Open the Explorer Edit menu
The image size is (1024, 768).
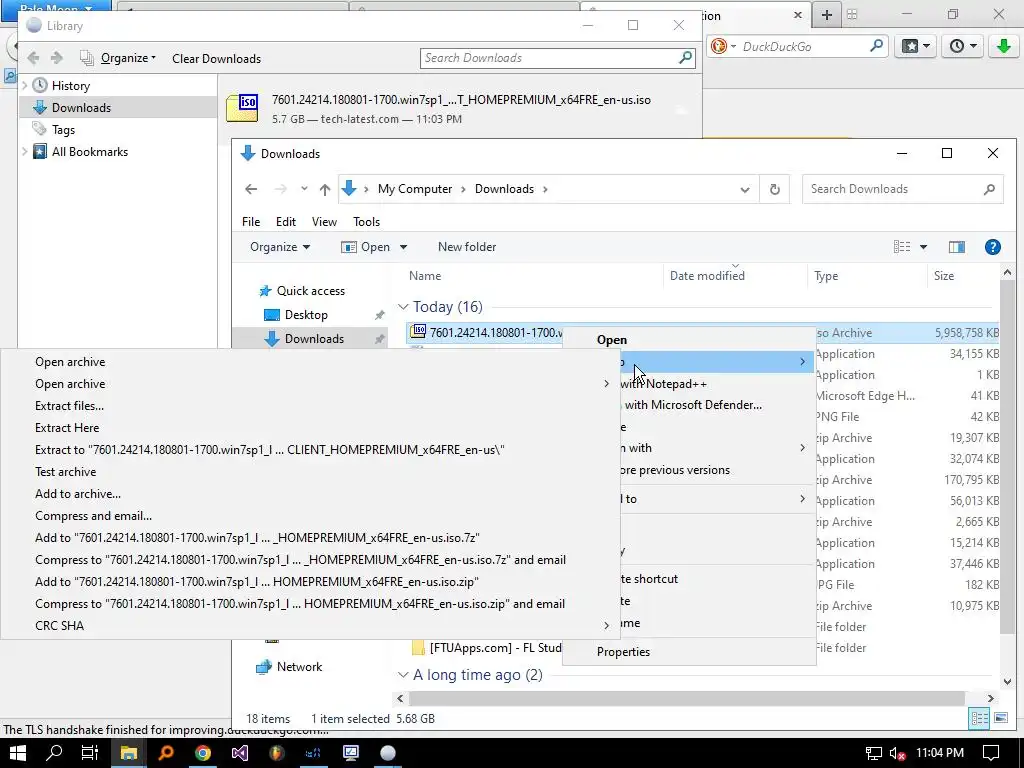click(x=285, y=222)
